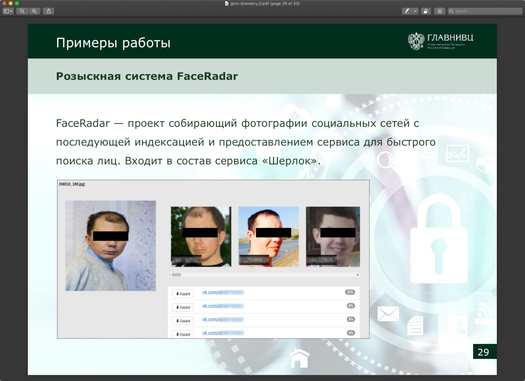
Task: Click the page number 29 box
Action: tap(485, 352)
